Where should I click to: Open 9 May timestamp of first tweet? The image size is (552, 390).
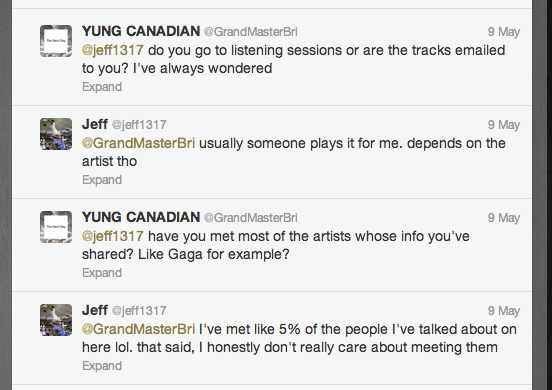(x=504, y=32)
